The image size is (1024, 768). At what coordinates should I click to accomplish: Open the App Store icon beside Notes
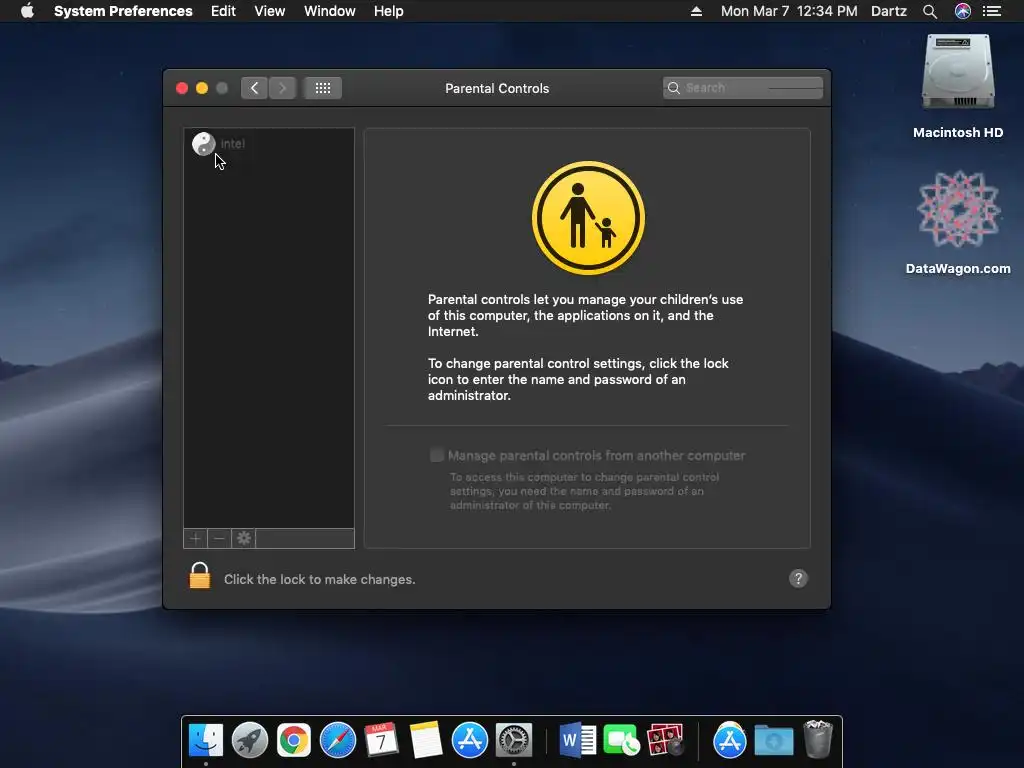pos(470,740)
